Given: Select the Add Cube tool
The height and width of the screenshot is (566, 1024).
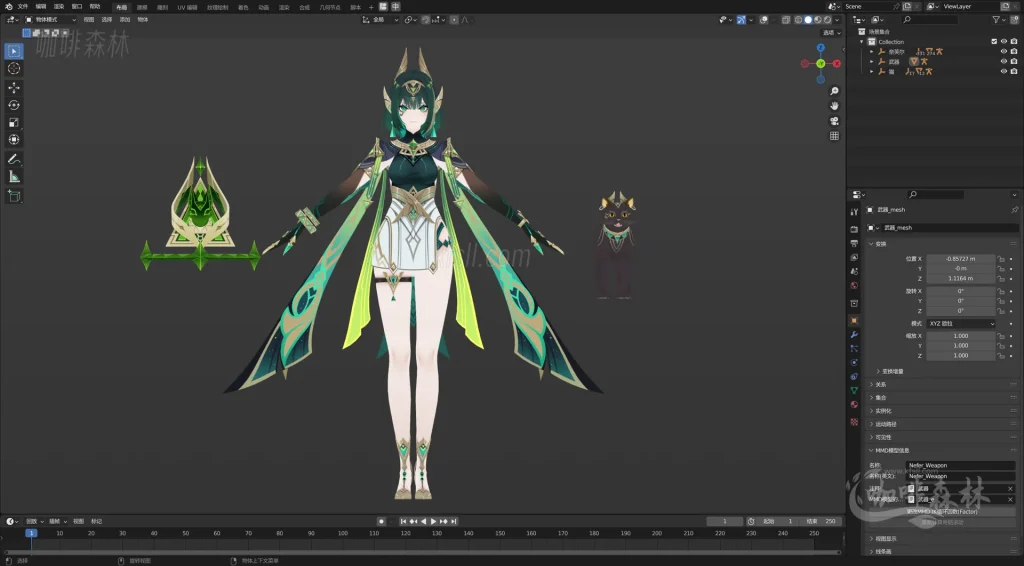Looking at the screenshot, I should point(14,195).
